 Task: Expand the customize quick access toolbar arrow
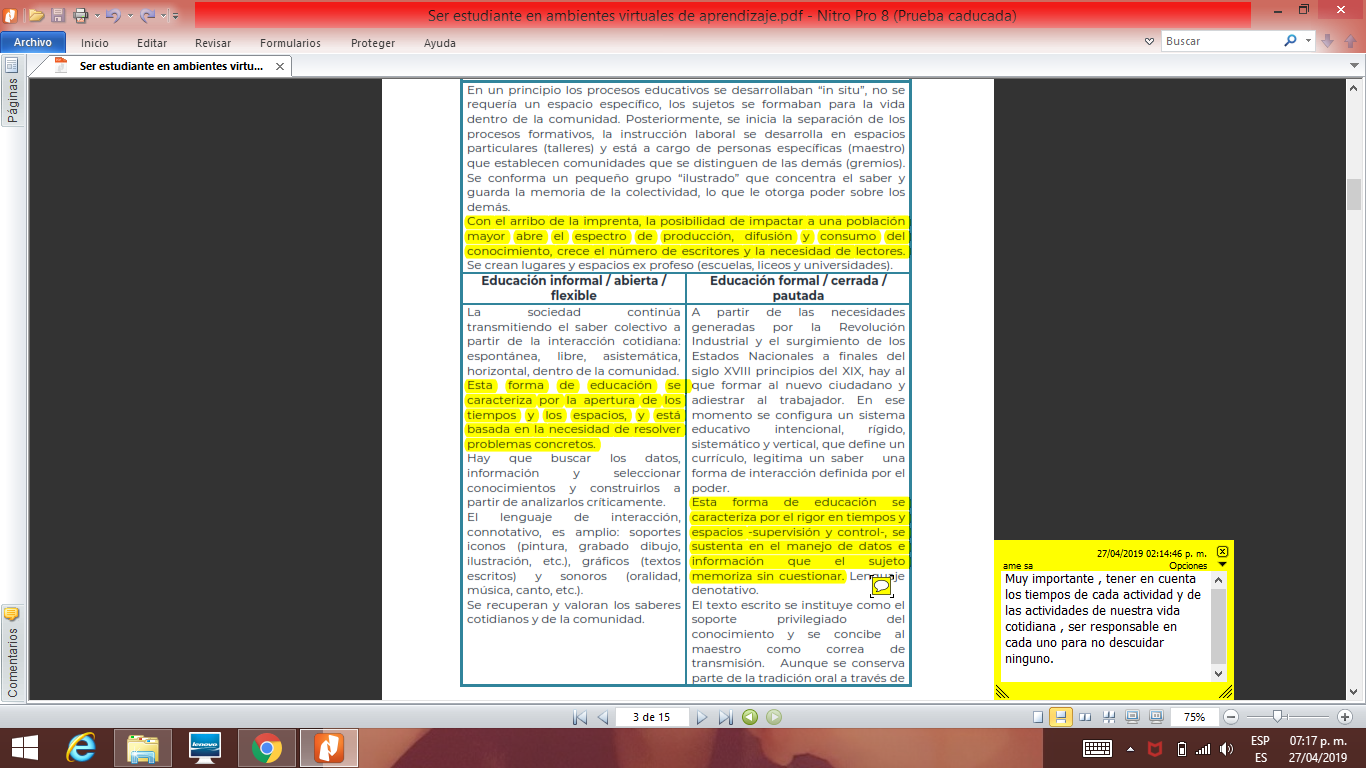tap(175, 16)
